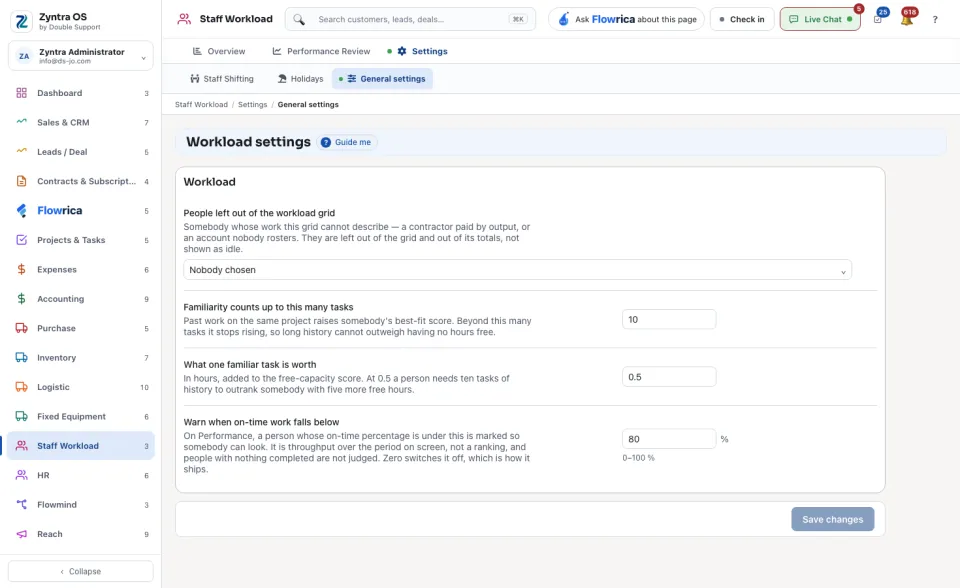The height and width of the screenshot is (588, 960).
Task: Click the Inventory truck icon
Action: pyautogui.click(x=21, y=358)
